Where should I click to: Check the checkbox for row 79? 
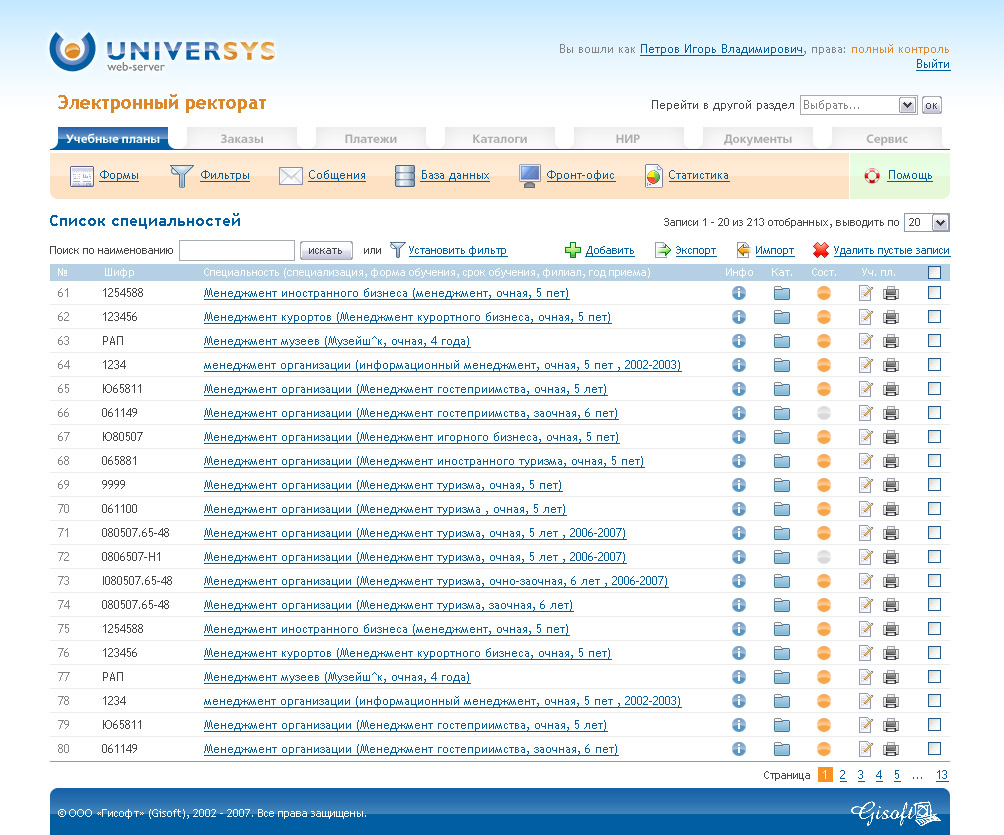tap(934, 725)
